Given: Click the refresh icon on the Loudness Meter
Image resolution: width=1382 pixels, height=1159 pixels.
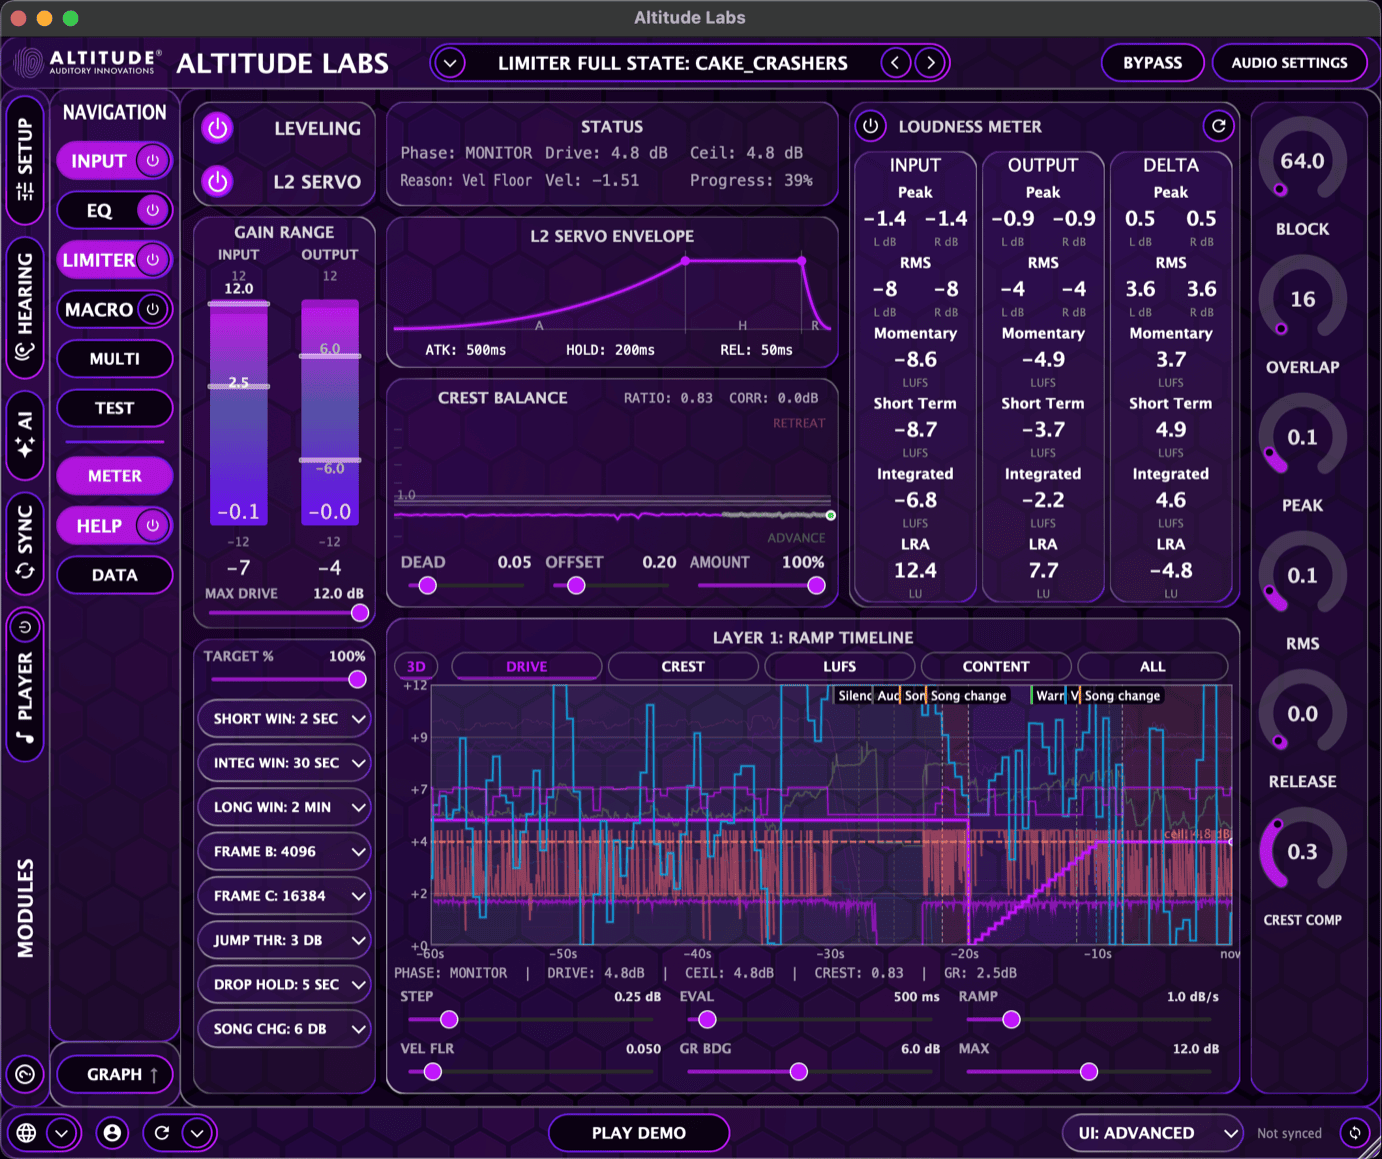Looking at the screenshot, I should tap(1218, 126).
